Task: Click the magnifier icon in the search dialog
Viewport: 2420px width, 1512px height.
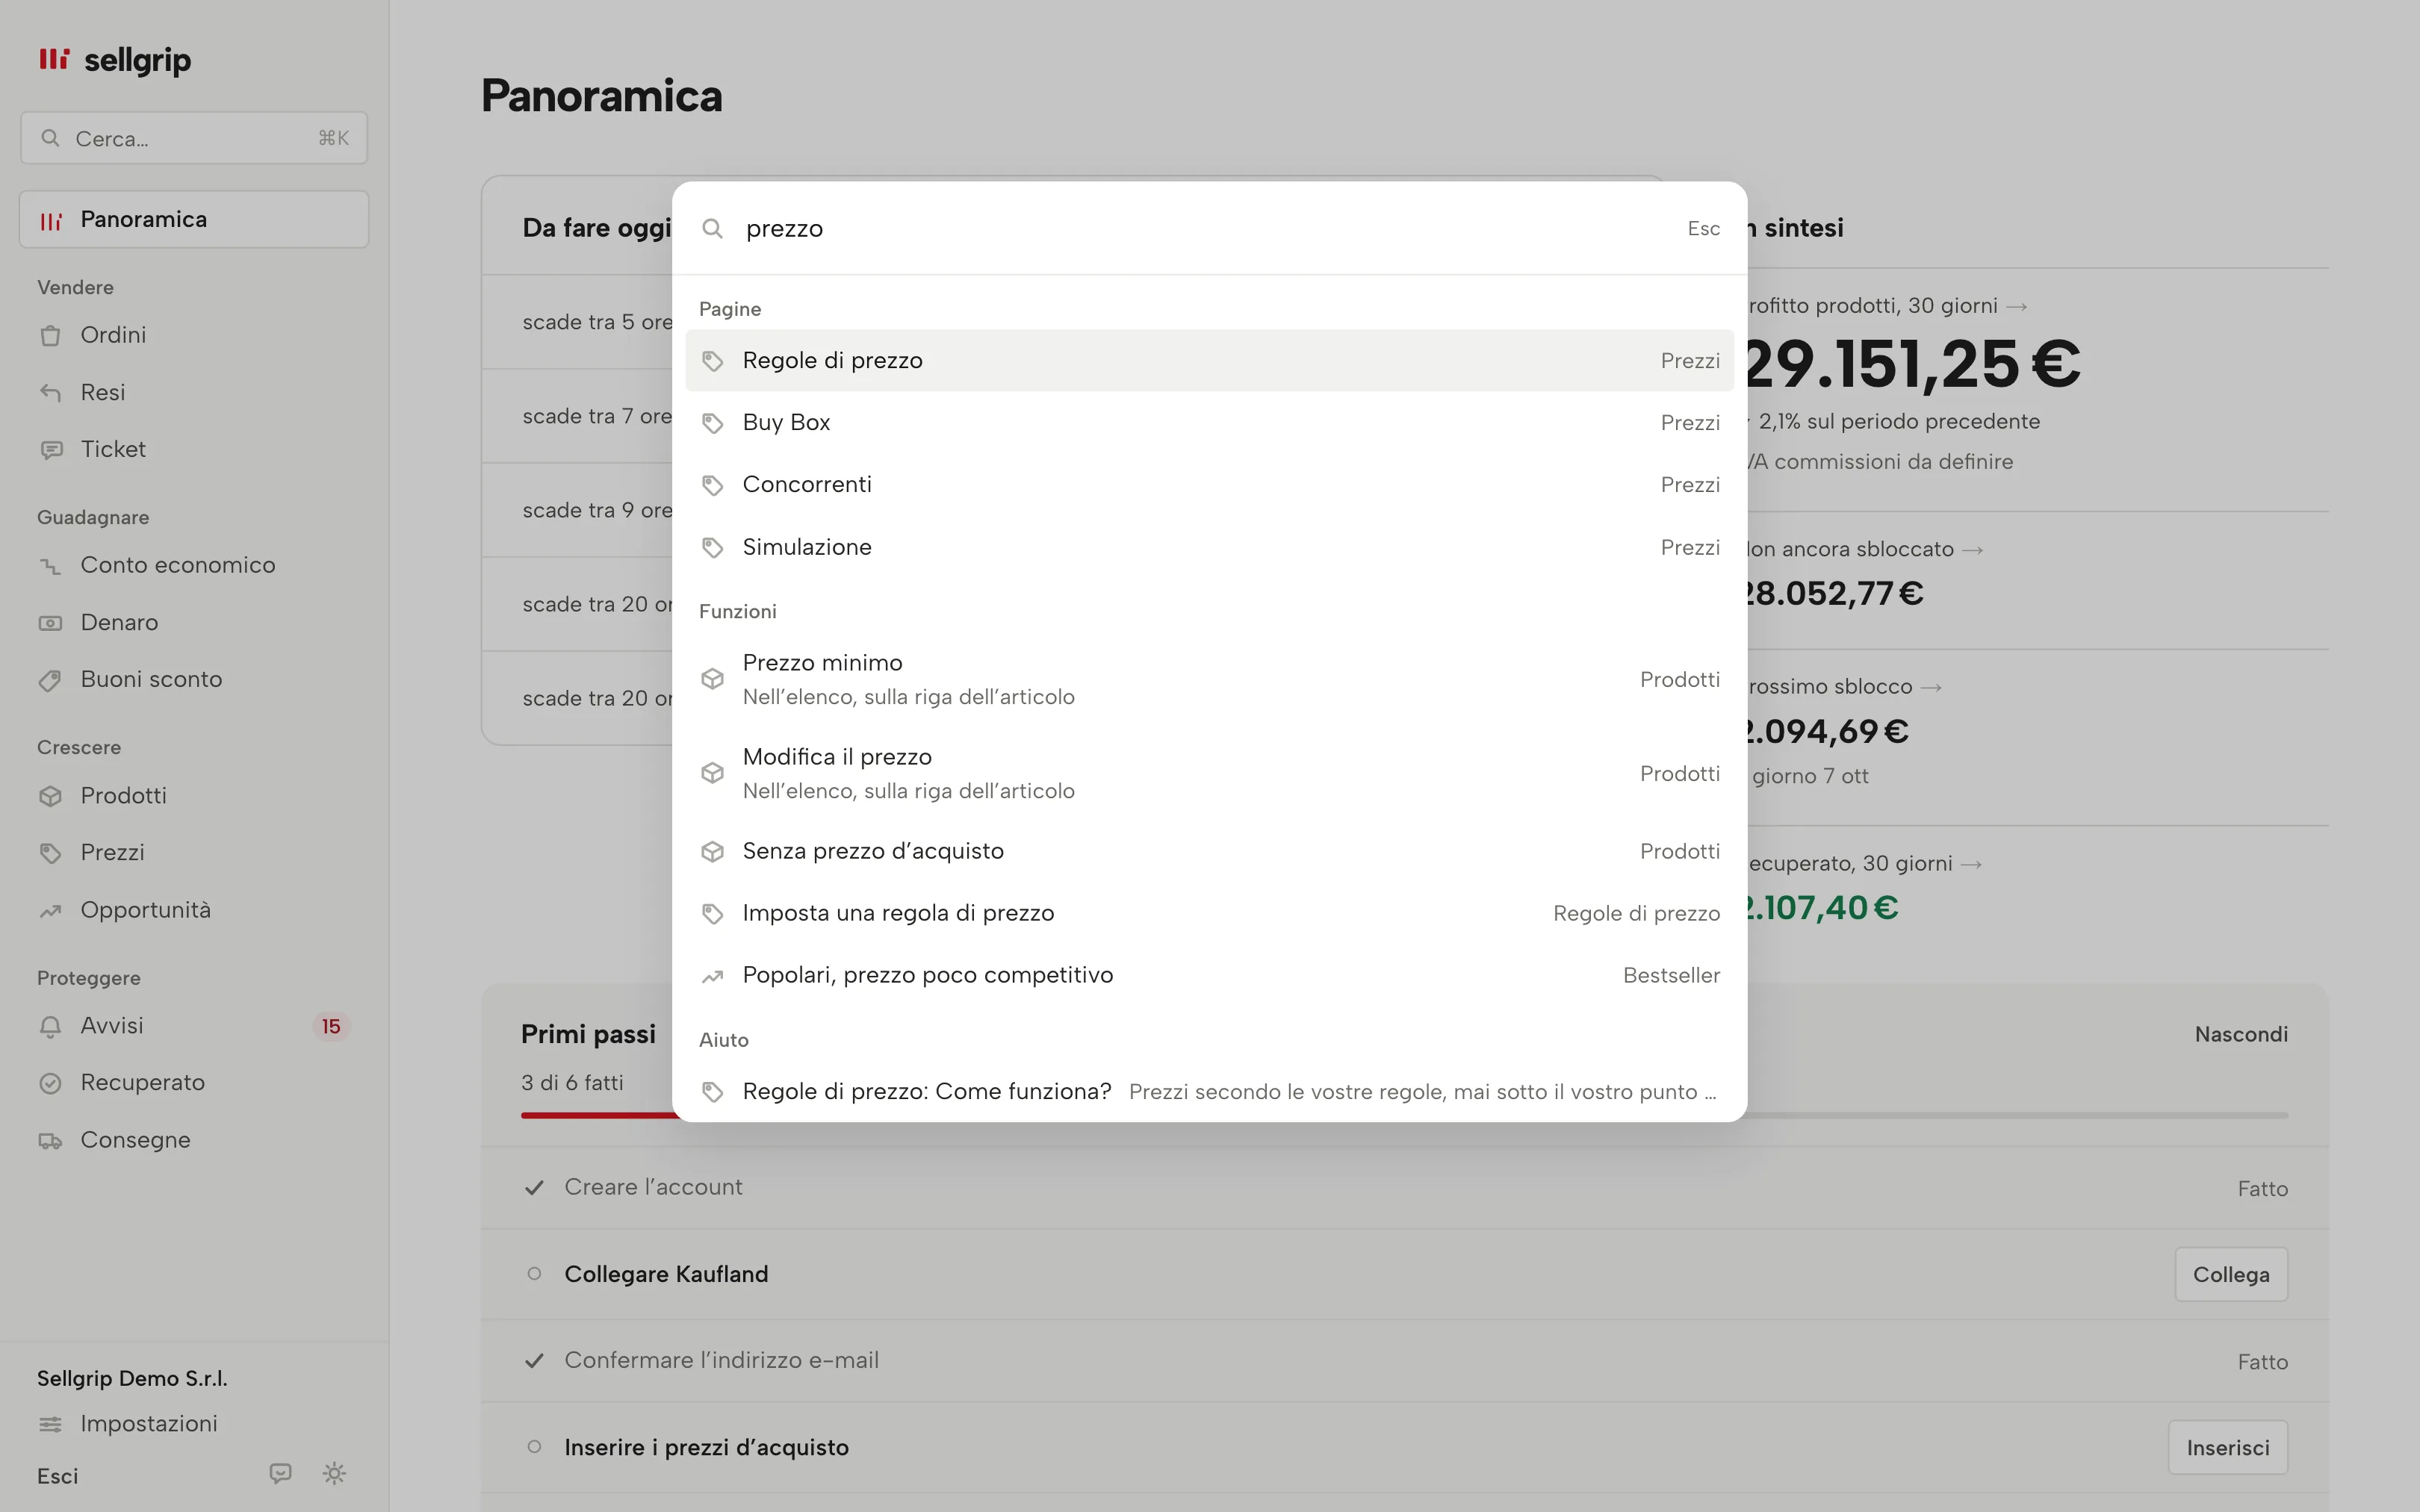Action: 712,228
